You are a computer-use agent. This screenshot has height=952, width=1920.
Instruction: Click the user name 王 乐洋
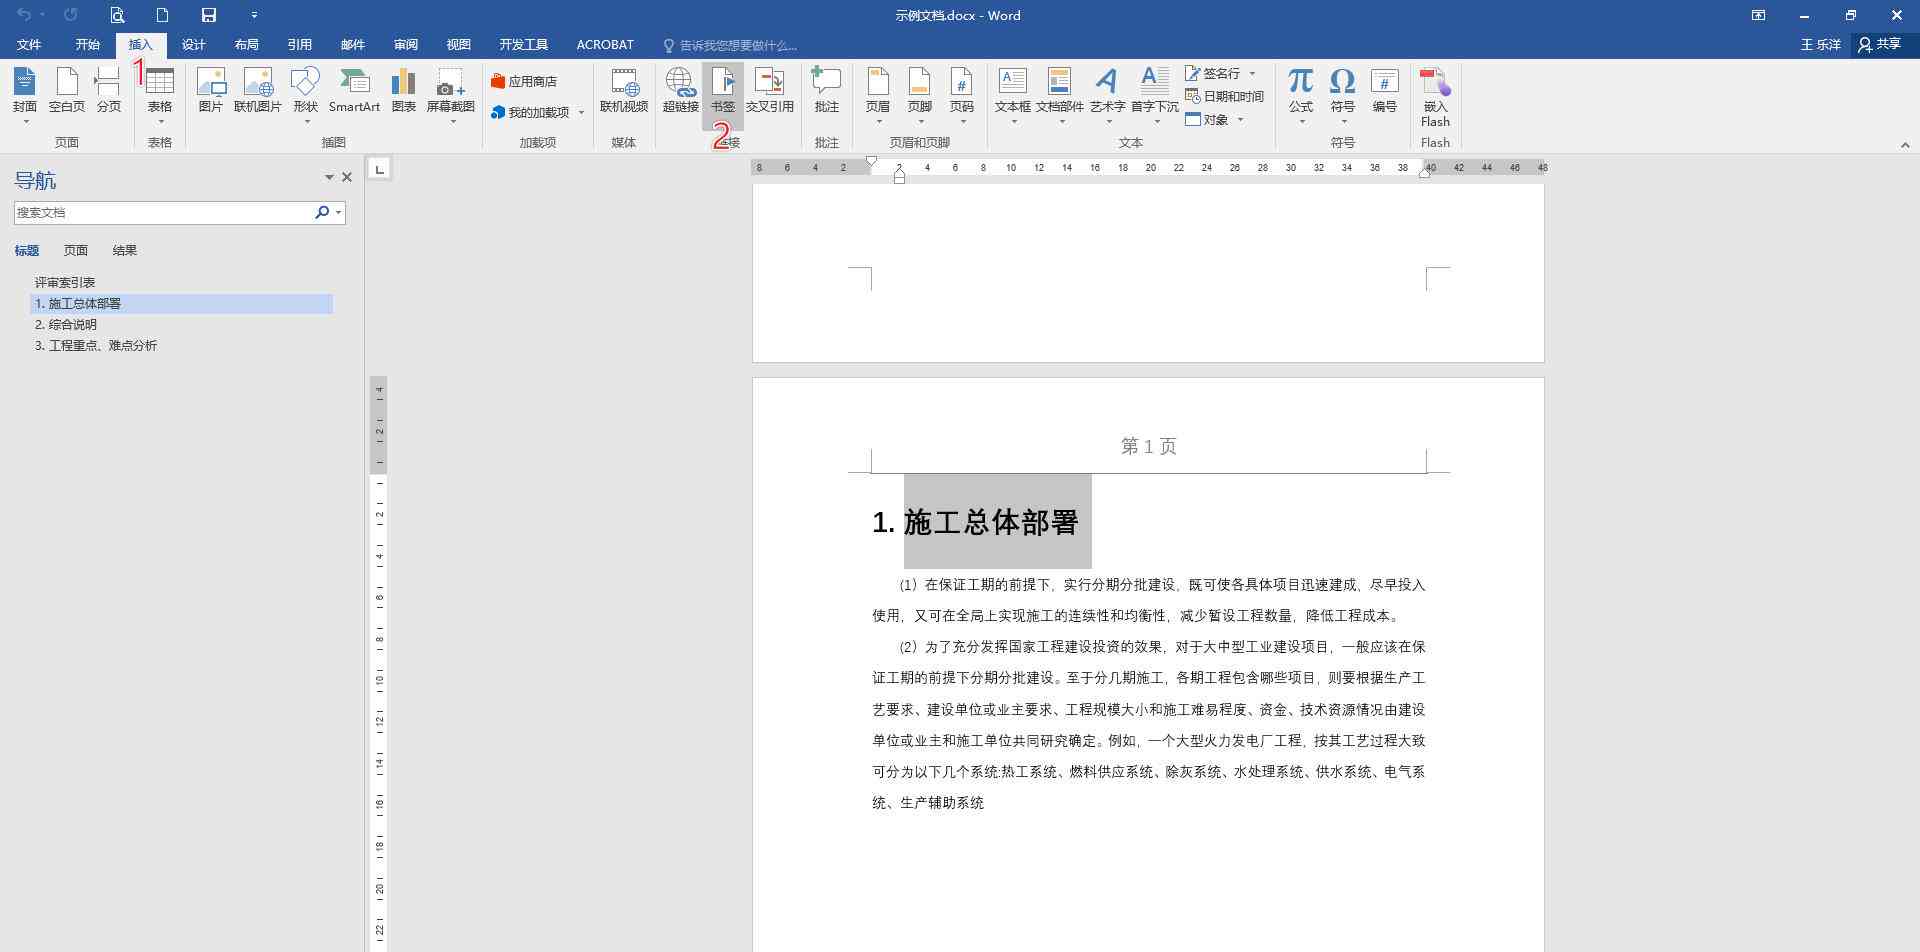point(1821,45)
